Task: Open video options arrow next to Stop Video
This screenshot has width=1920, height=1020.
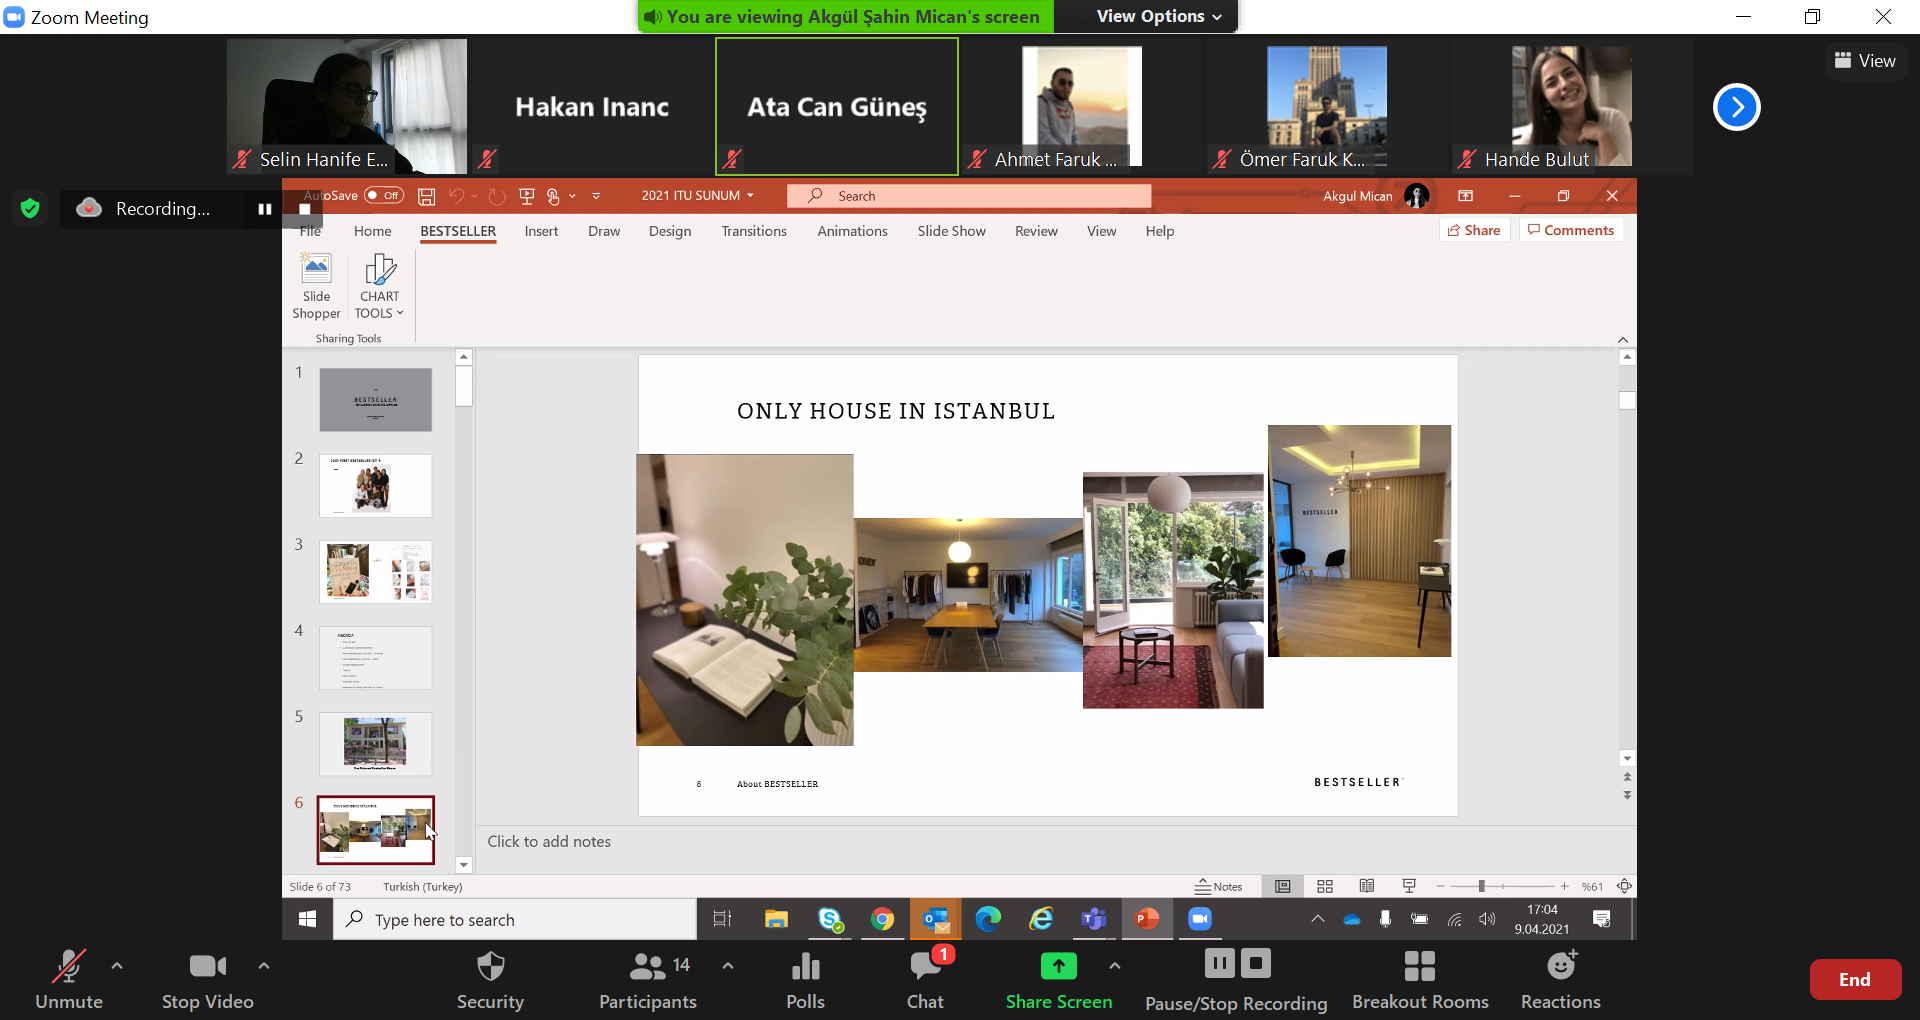Action: coord(264,966)
